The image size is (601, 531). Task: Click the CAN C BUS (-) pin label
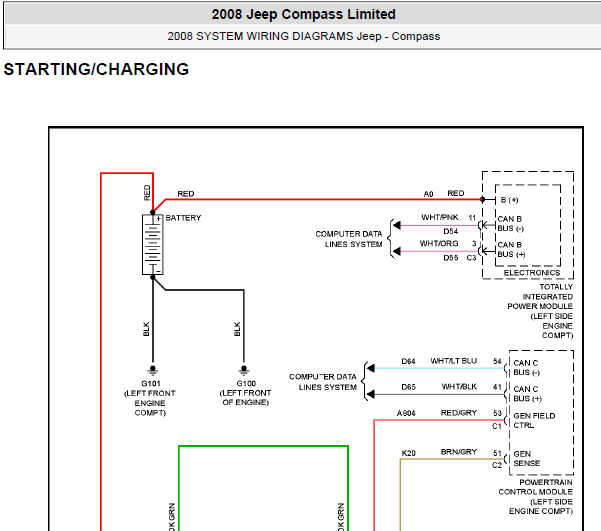[527, 368]
